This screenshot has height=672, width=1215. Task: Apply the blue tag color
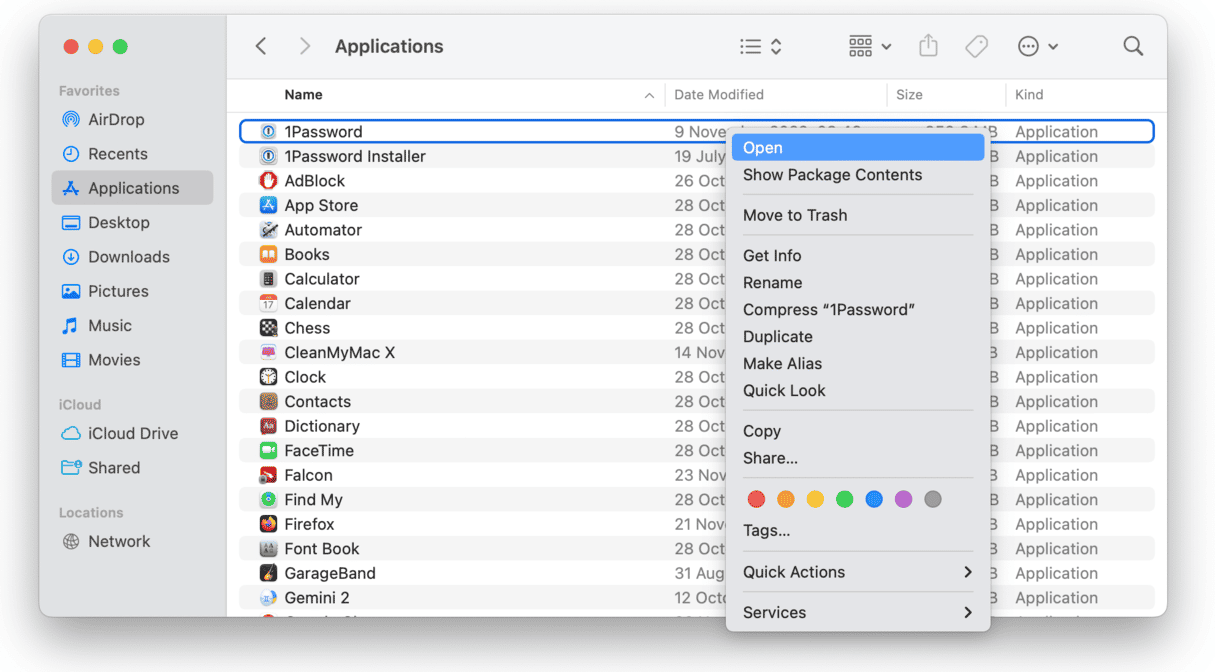tap(874, 499)
